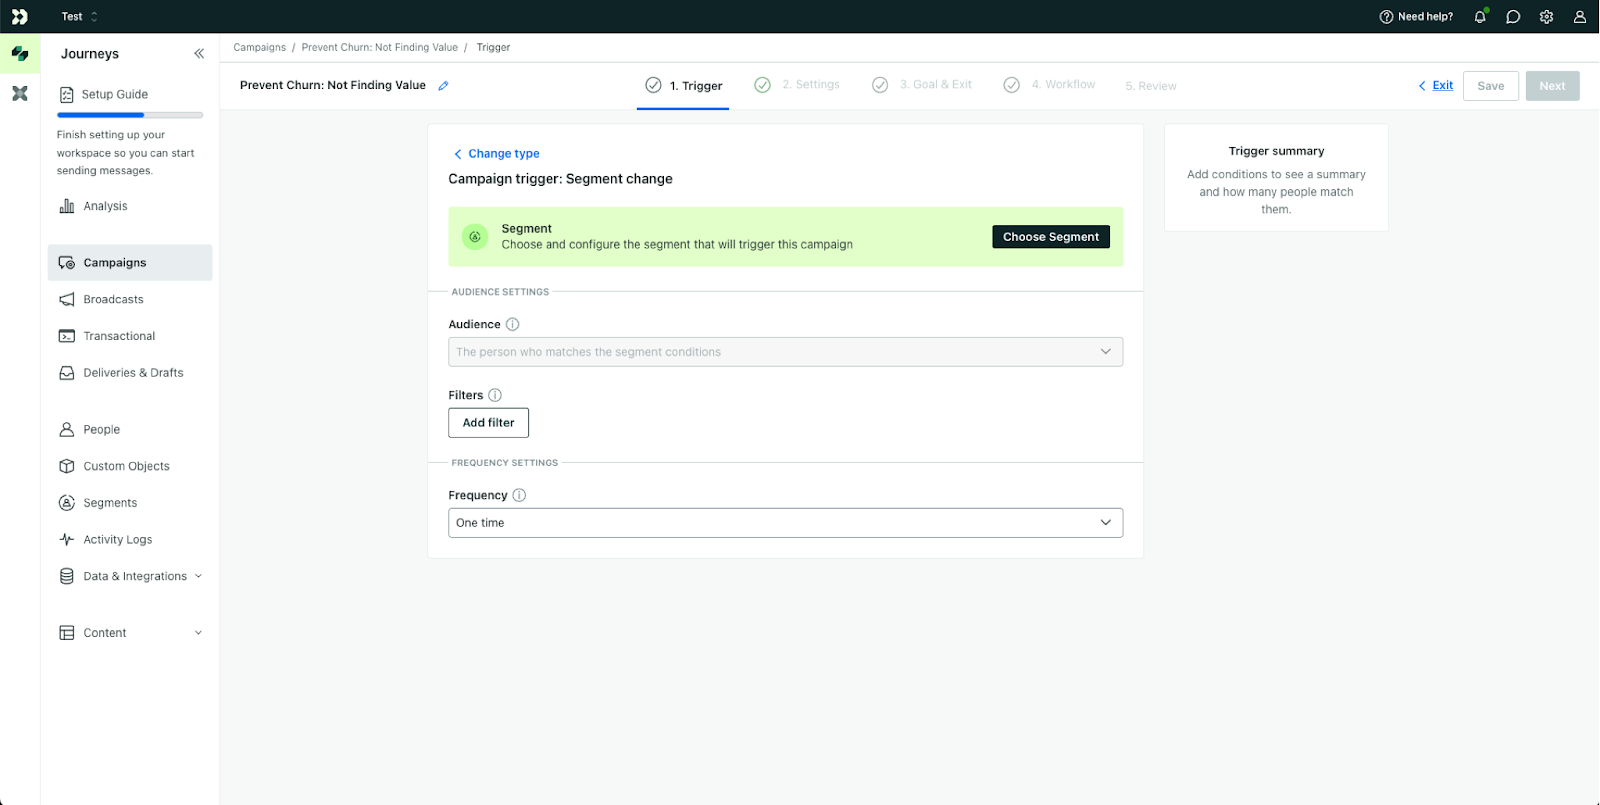Open the Test workspace switcher
This screenshot has height=805, width=1600.
point(80,17)
